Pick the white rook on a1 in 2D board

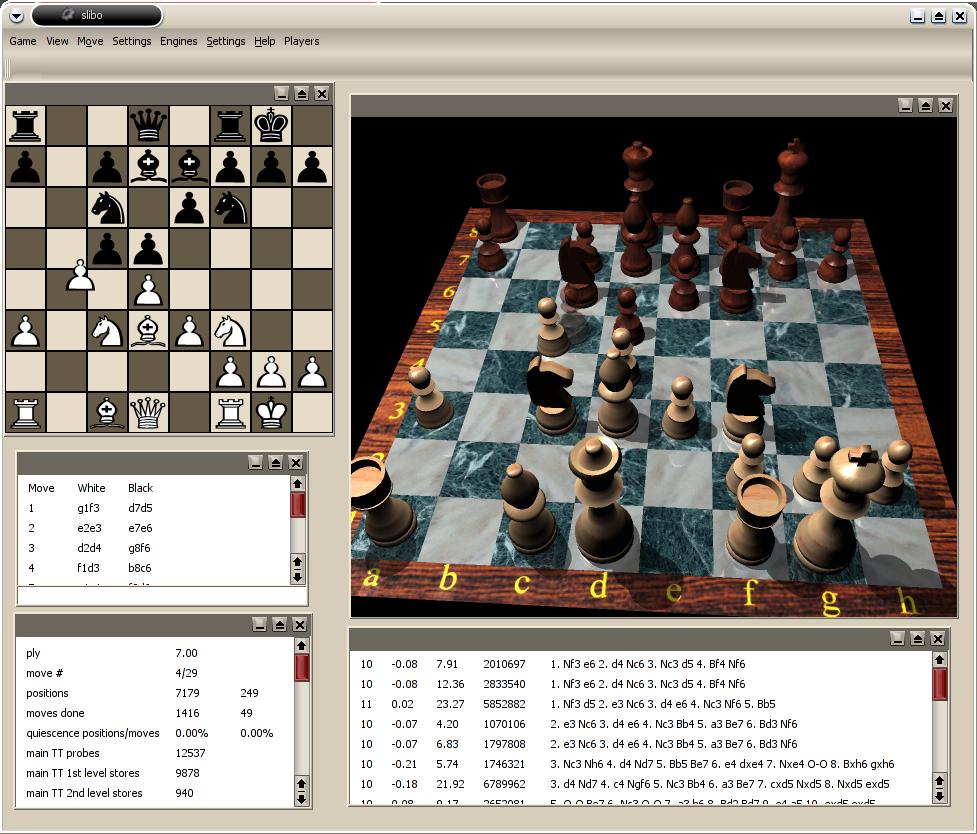25,412
